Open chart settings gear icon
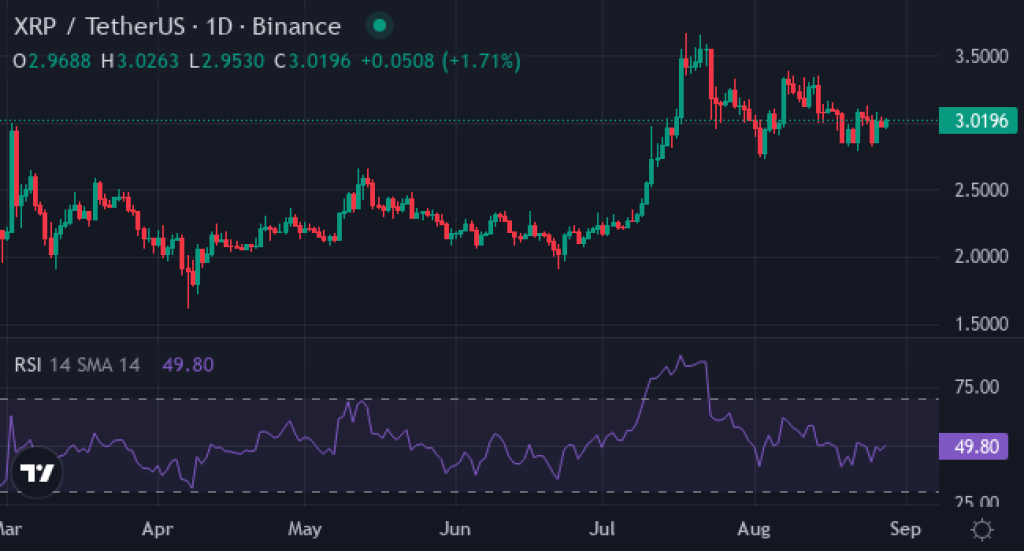 point(982,529)
